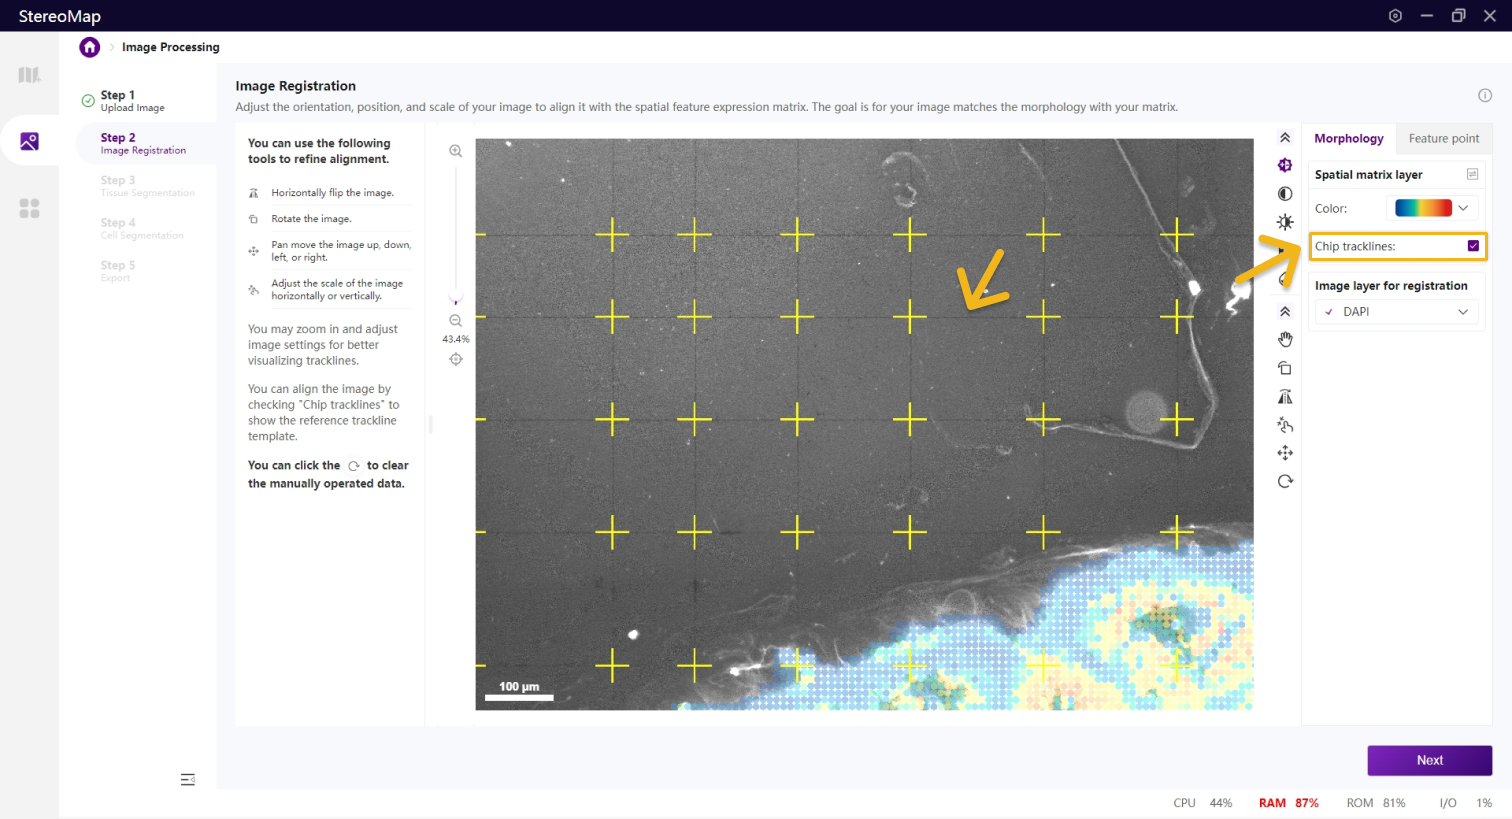Select the Morphology tab

click(1348, 139)
